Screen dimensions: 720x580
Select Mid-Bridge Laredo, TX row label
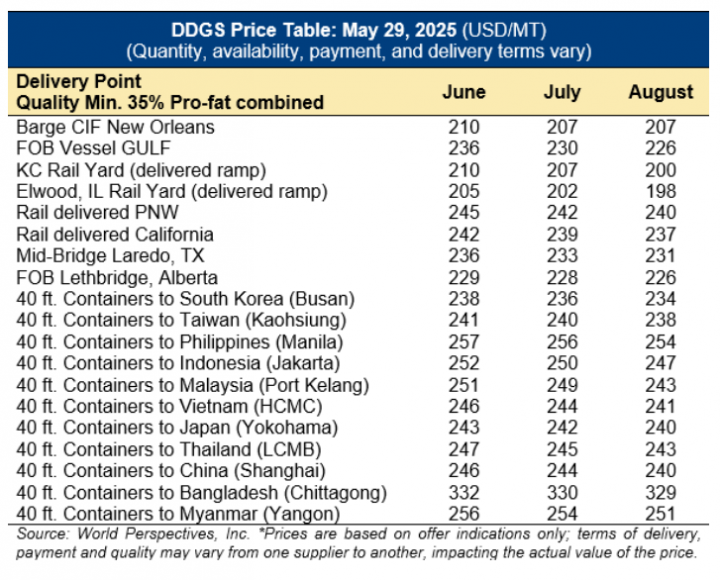coord(110,255)
